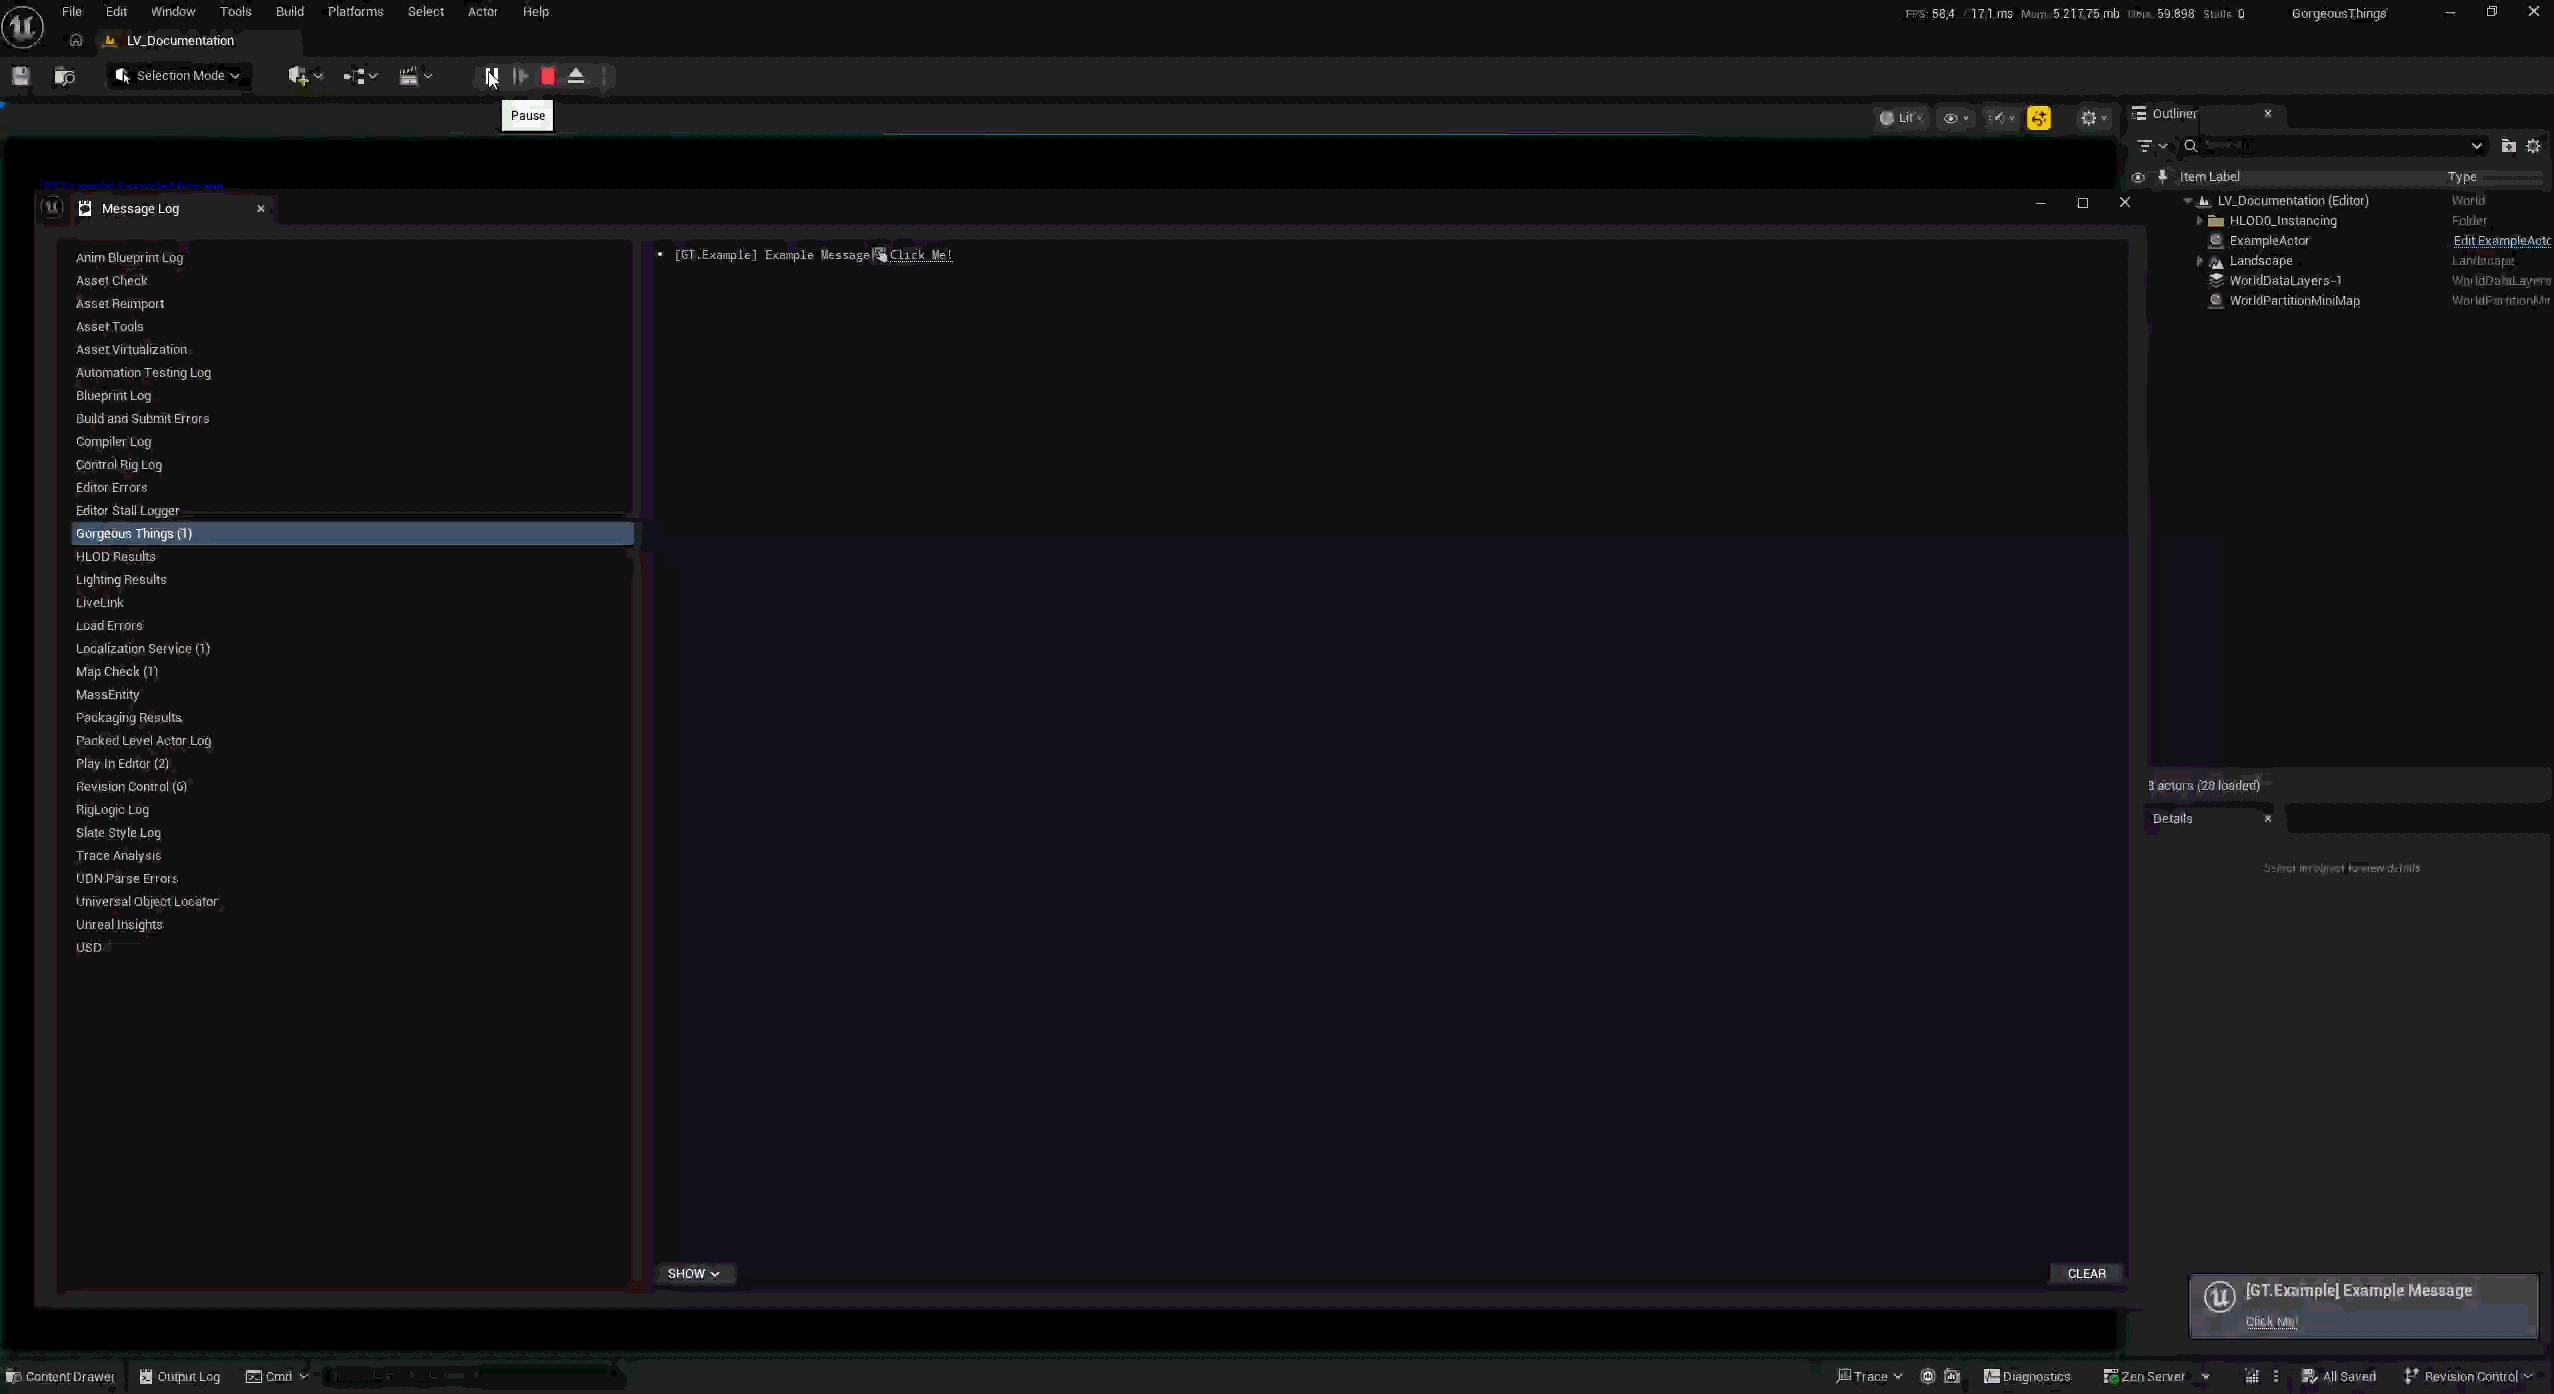The width and height of the screenshot is (2554, 1394).
Task: Click the HLOD0_Instancing folder icon
Action: point(2216,221)
